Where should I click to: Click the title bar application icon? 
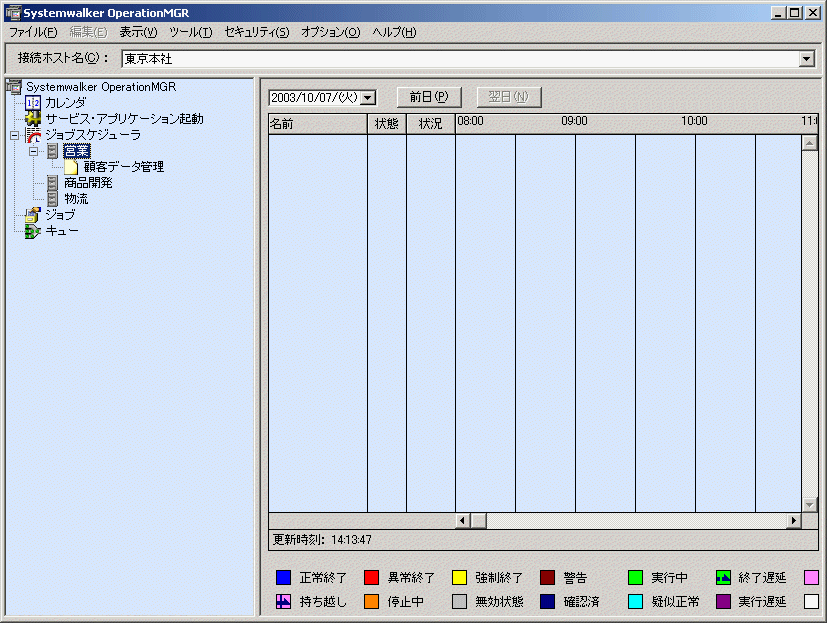click(x=13, y=13)
